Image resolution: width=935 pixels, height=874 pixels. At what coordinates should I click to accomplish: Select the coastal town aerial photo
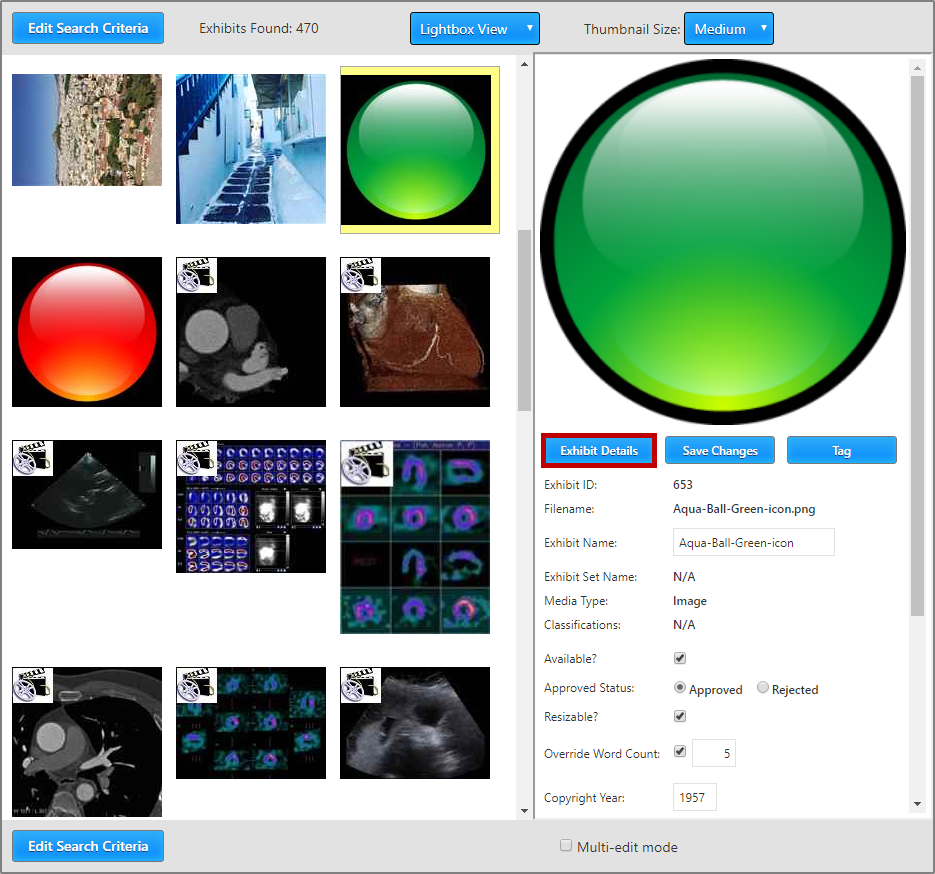pyautogui.click(x=87, y=130)
